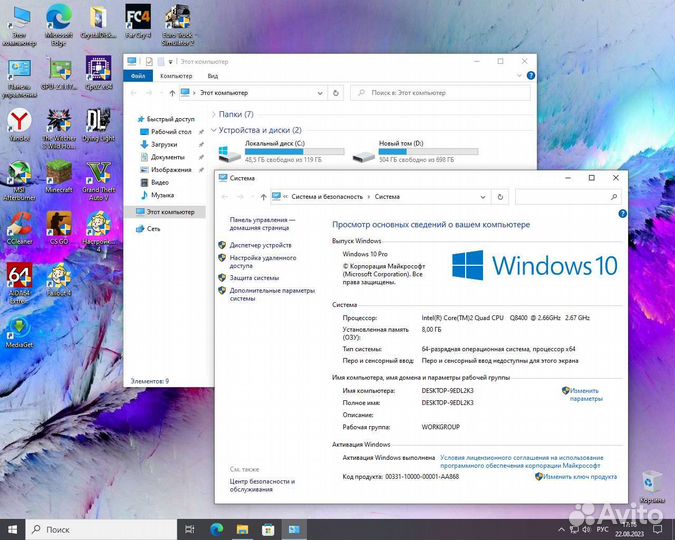The image size is (675, 540).
Task: Collapse the 'Устройства и диски (2)' group
Action: 214,130
